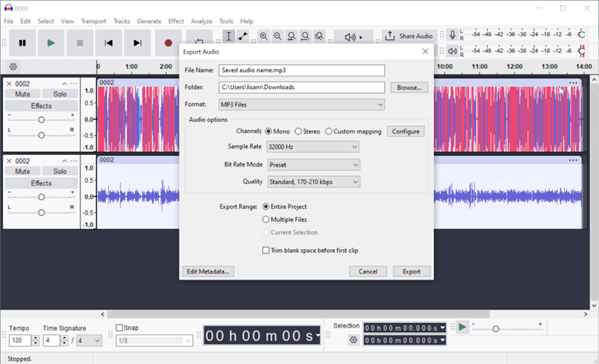Open the time signature denominator dropdown
This screenshot has width=599, height=364.
89,340
